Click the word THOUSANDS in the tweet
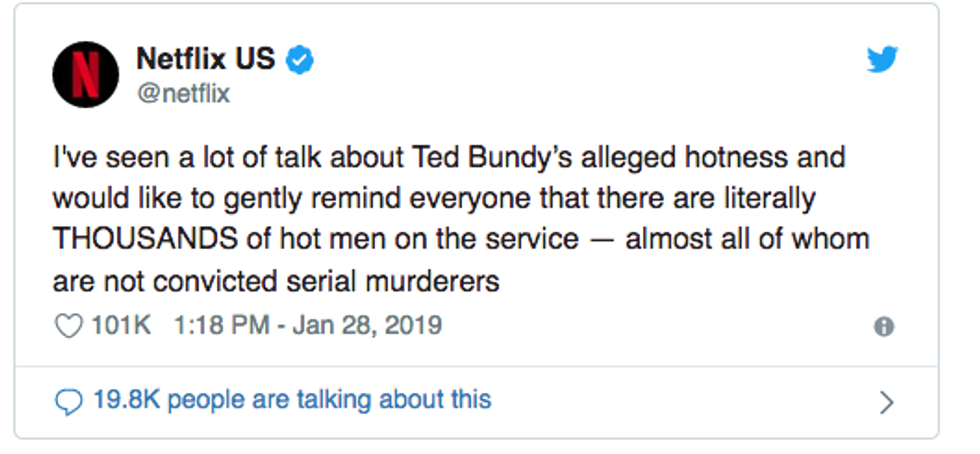Screen dimensions: 980x454 (141, 240)
